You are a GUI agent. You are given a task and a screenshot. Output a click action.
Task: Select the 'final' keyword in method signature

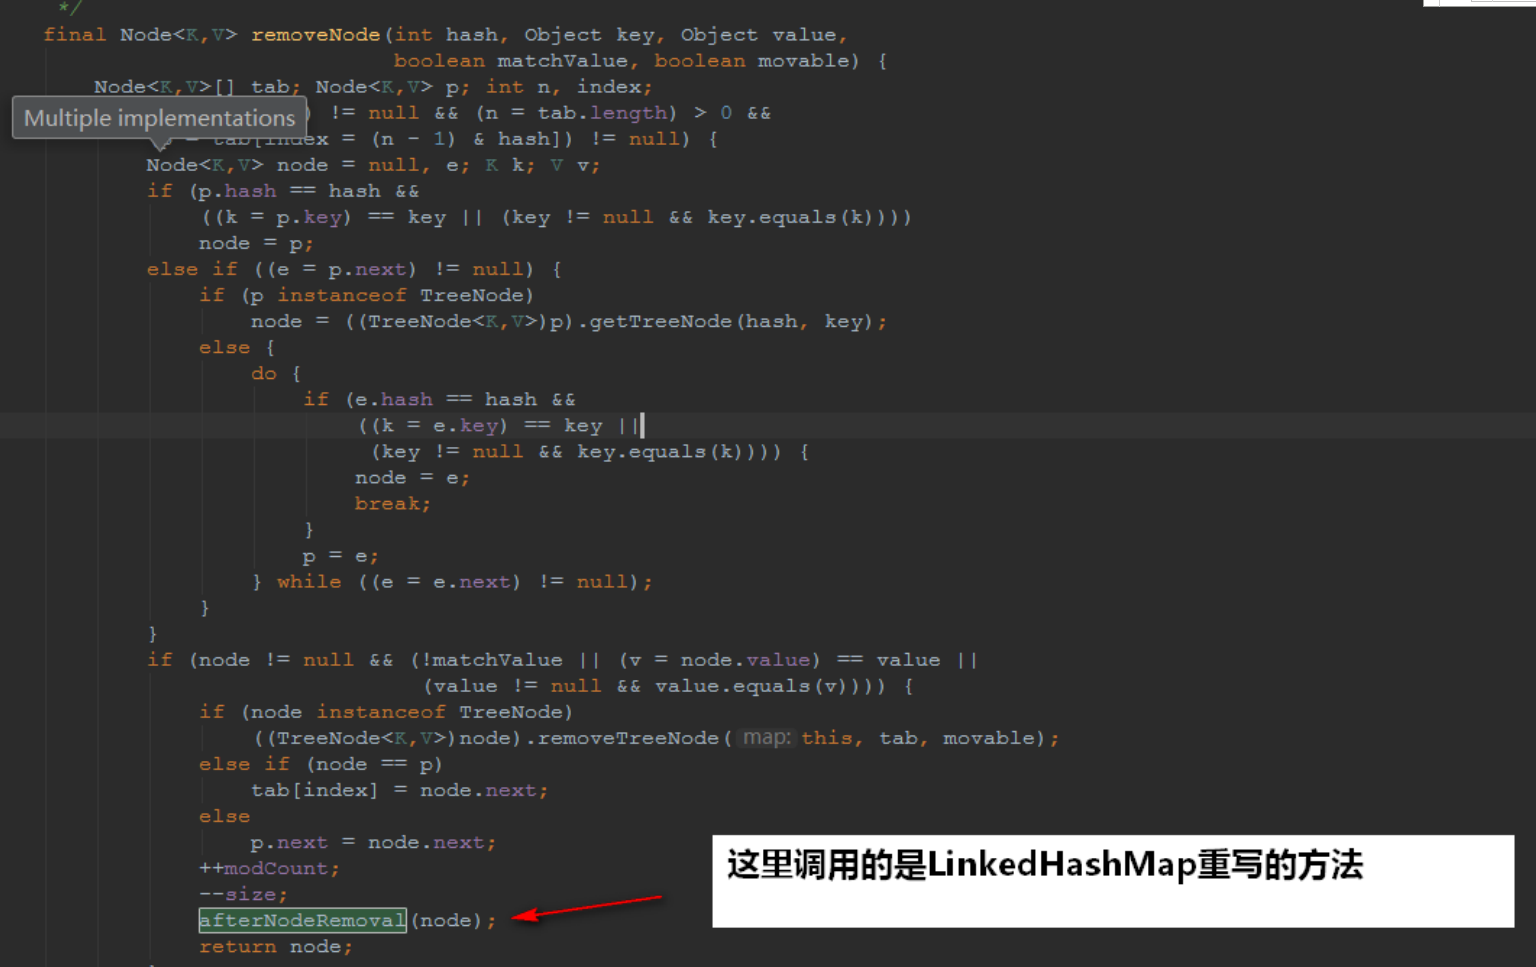pos(74,35)
